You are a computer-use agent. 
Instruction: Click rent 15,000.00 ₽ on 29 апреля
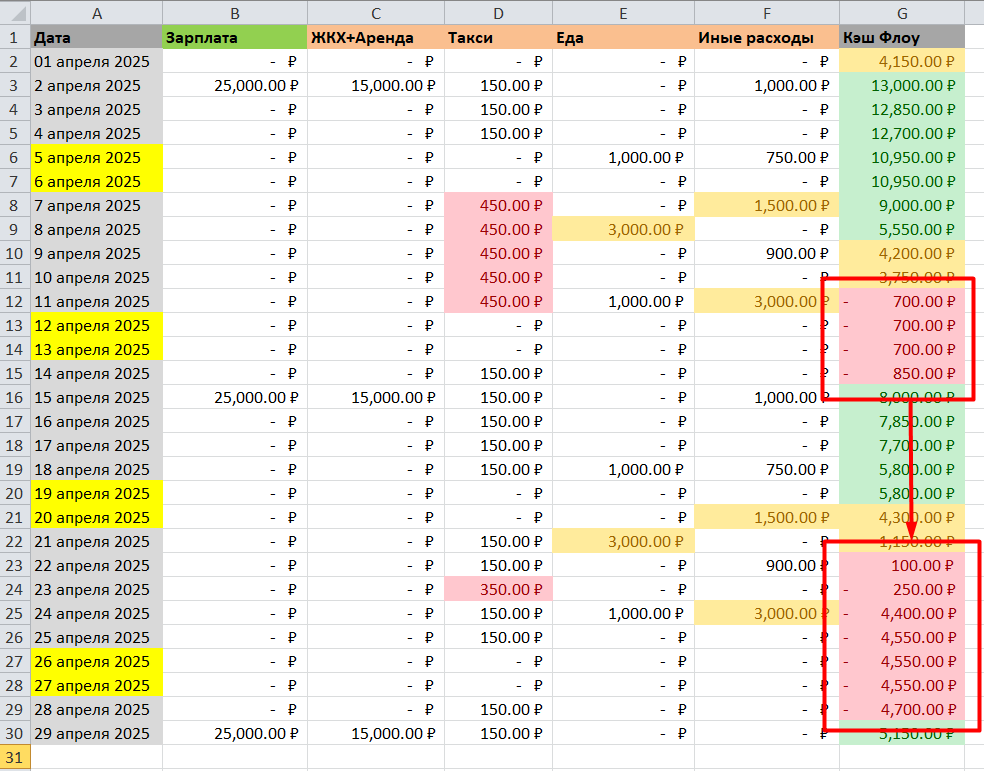[376, 734]
